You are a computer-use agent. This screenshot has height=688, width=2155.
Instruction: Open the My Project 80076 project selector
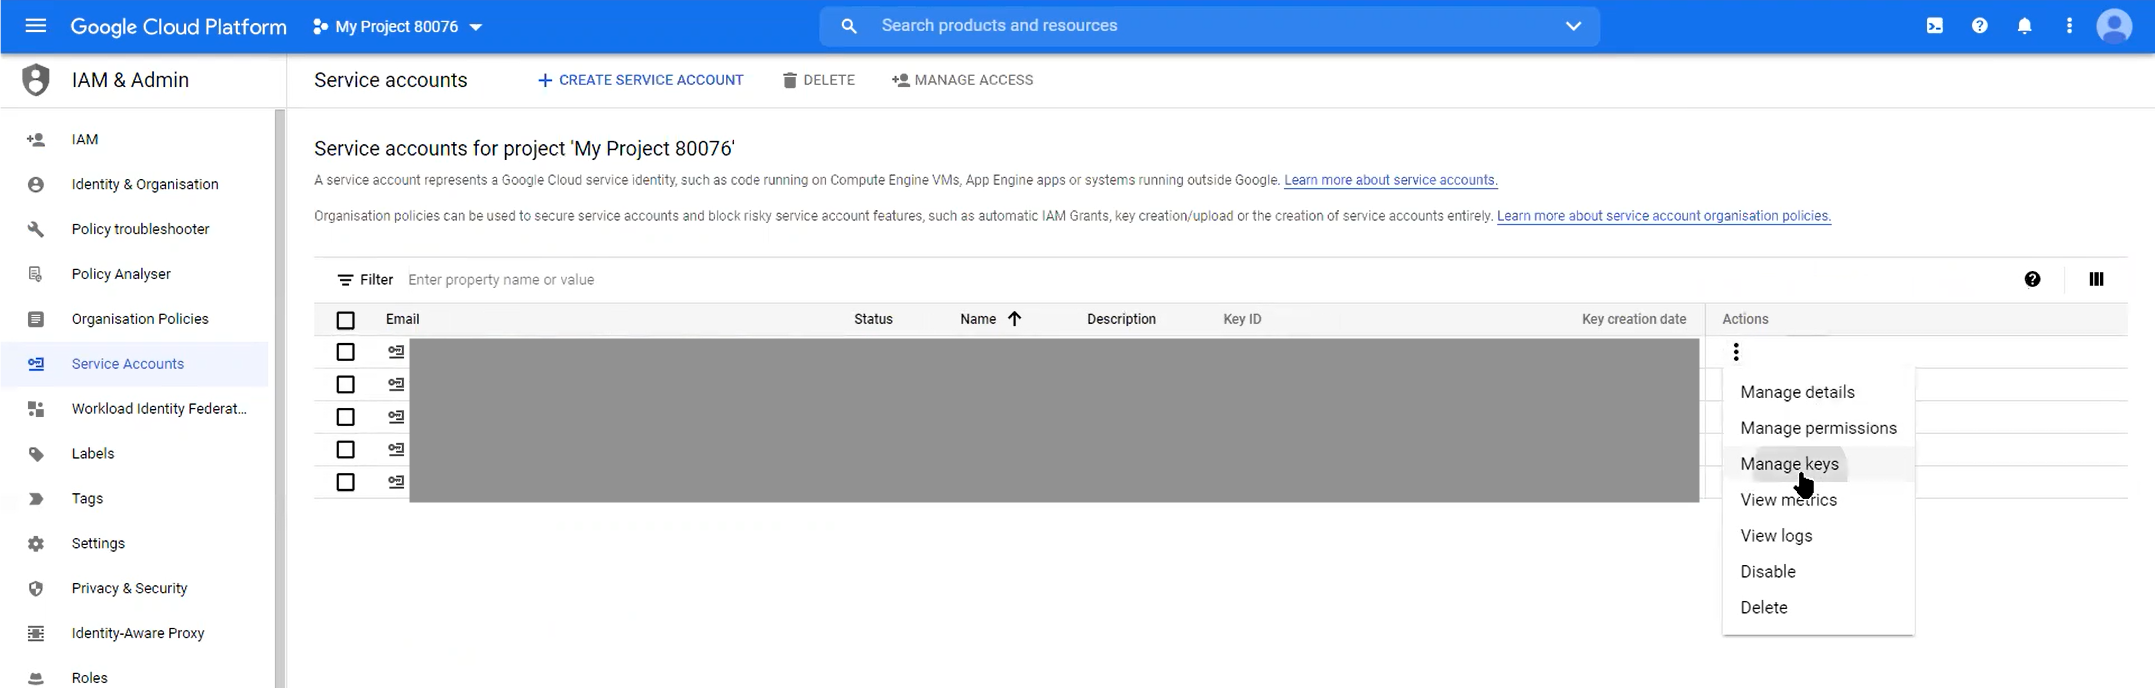(398, 27)
